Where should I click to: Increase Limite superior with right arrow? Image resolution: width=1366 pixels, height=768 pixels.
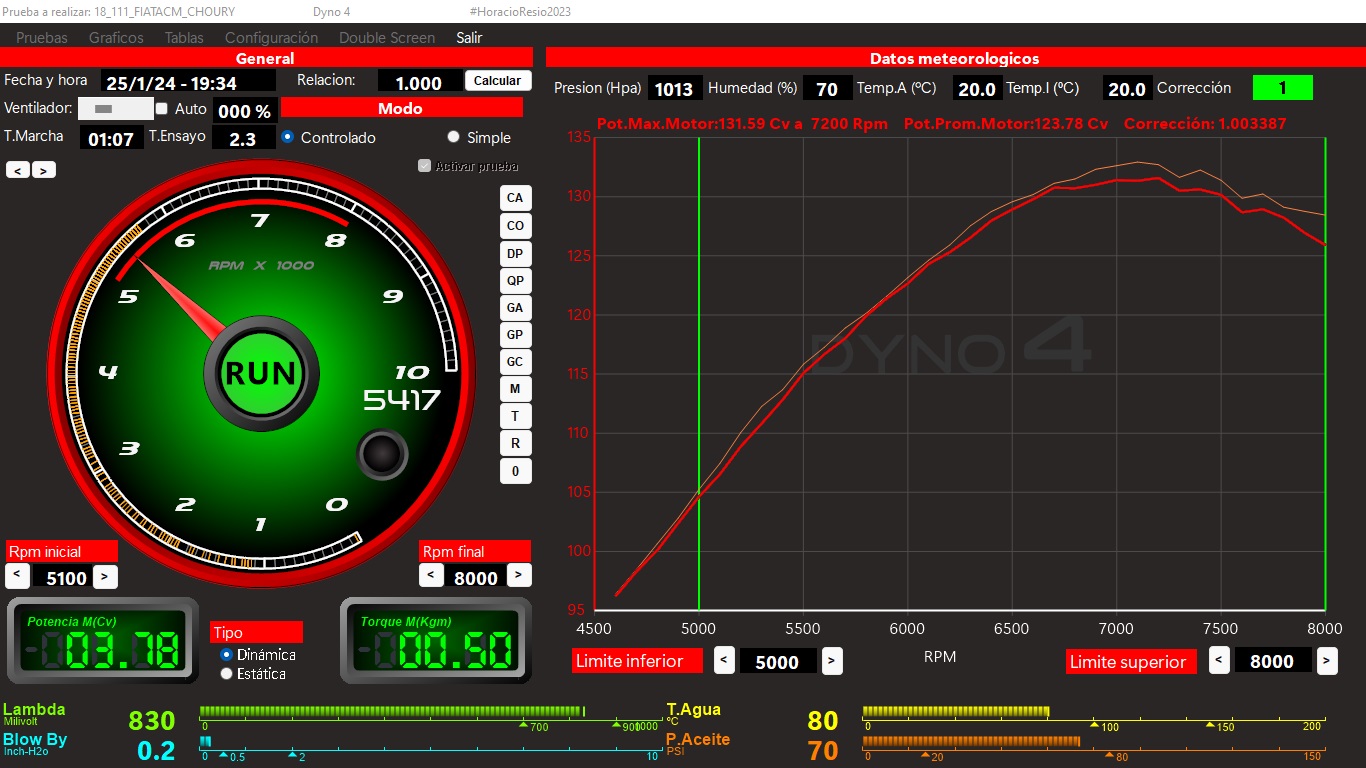click(1326, 660)
